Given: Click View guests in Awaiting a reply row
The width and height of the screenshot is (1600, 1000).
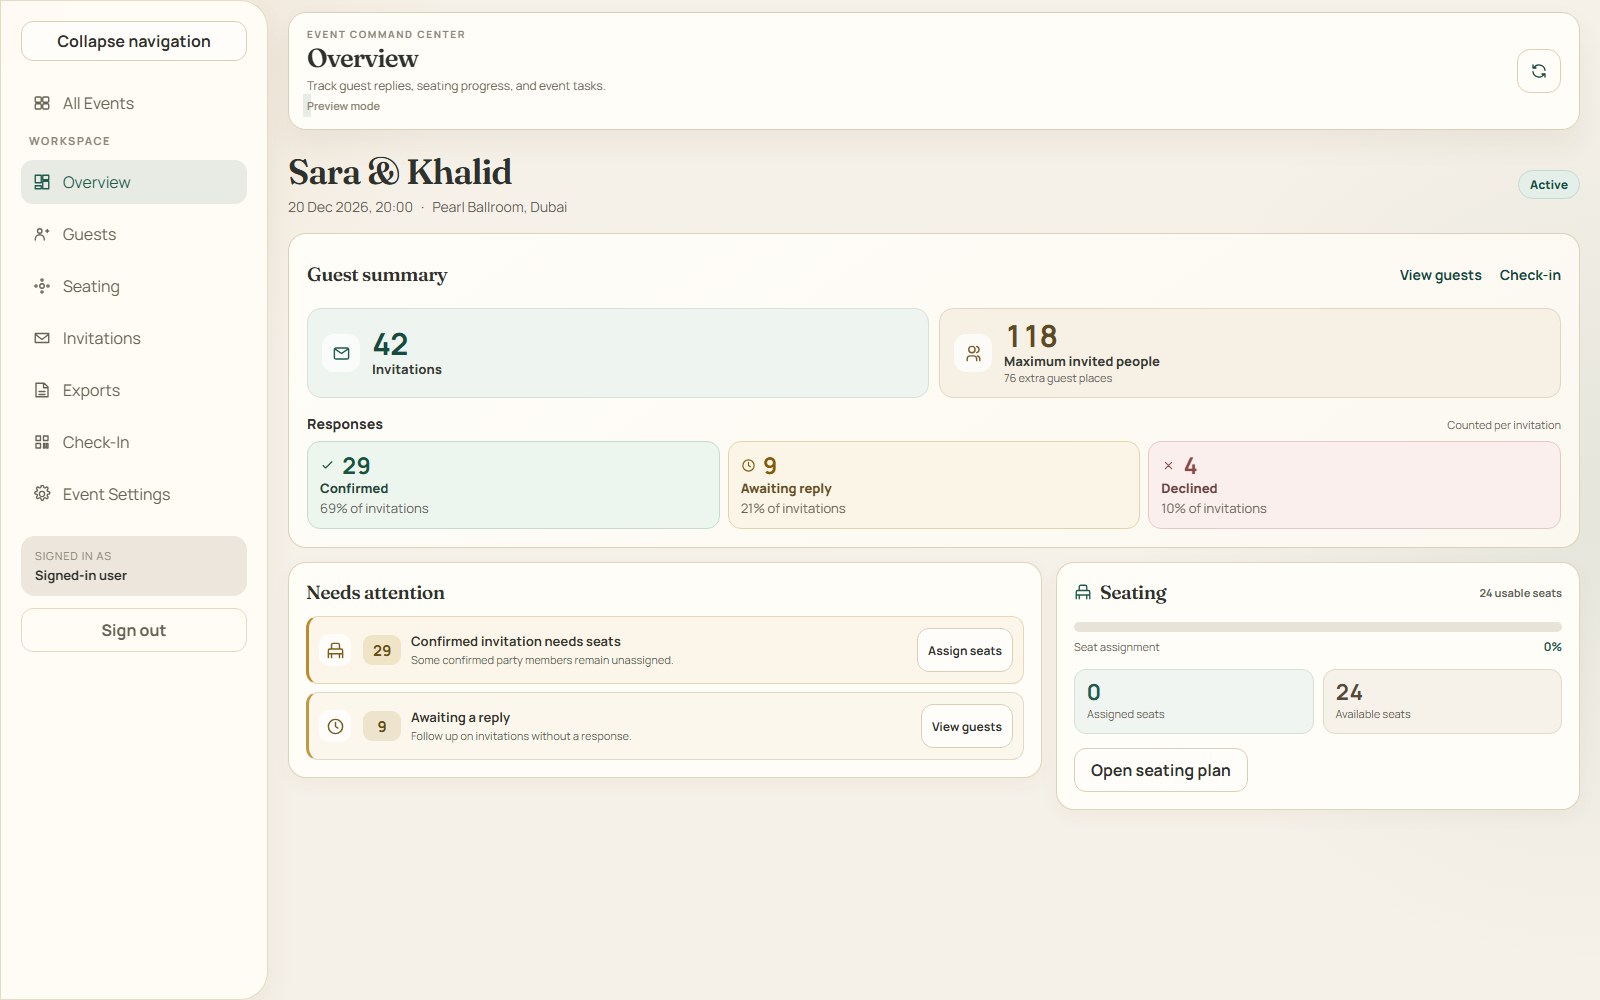Looking at the screenshot, I should click(967, 726).
